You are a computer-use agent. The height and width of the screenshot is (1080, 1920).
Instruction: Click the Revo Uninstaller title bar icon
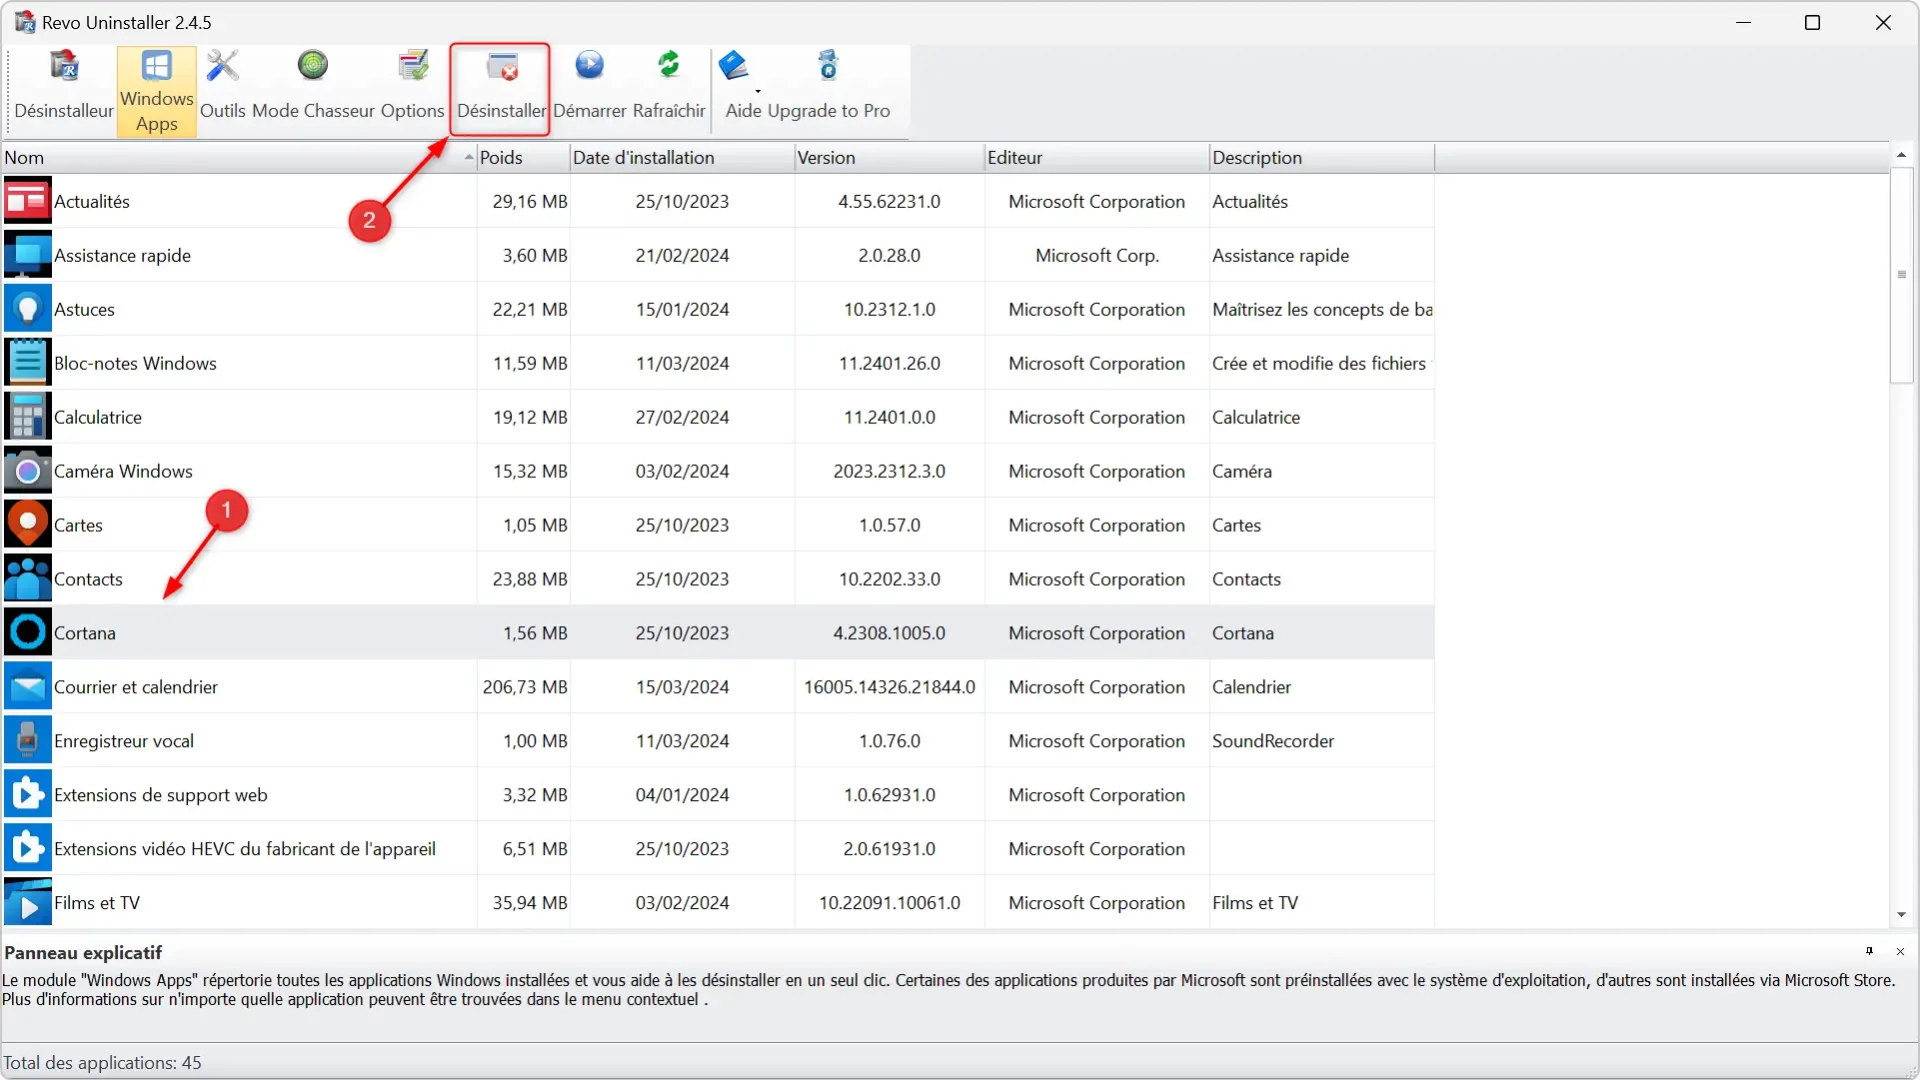point(25,22)
